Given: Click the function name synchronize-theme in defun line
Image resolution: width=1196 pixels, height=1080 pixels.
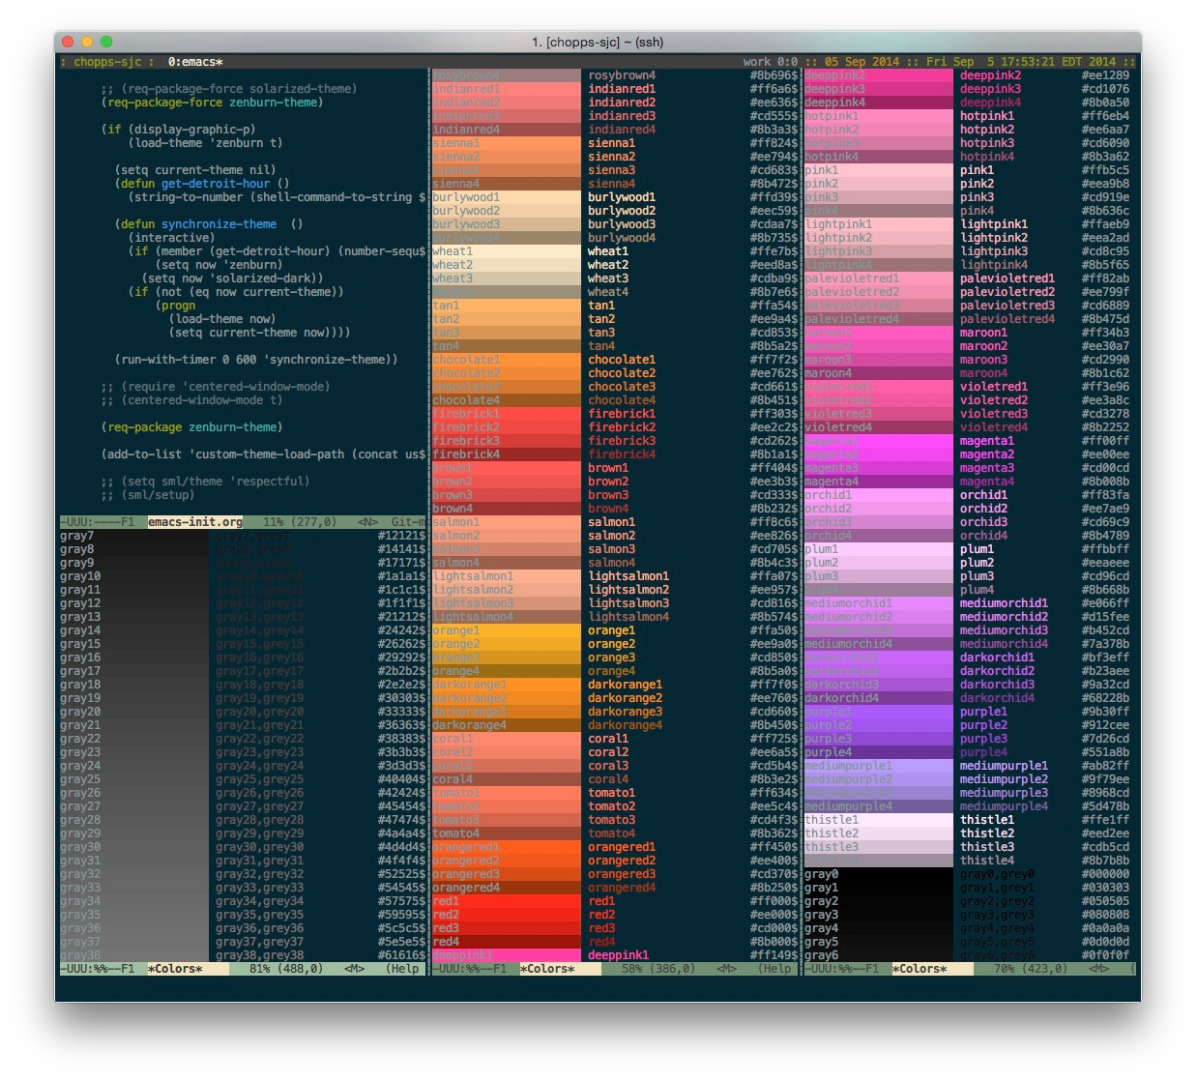Looking at the screenshot, I should coord(219,224).
